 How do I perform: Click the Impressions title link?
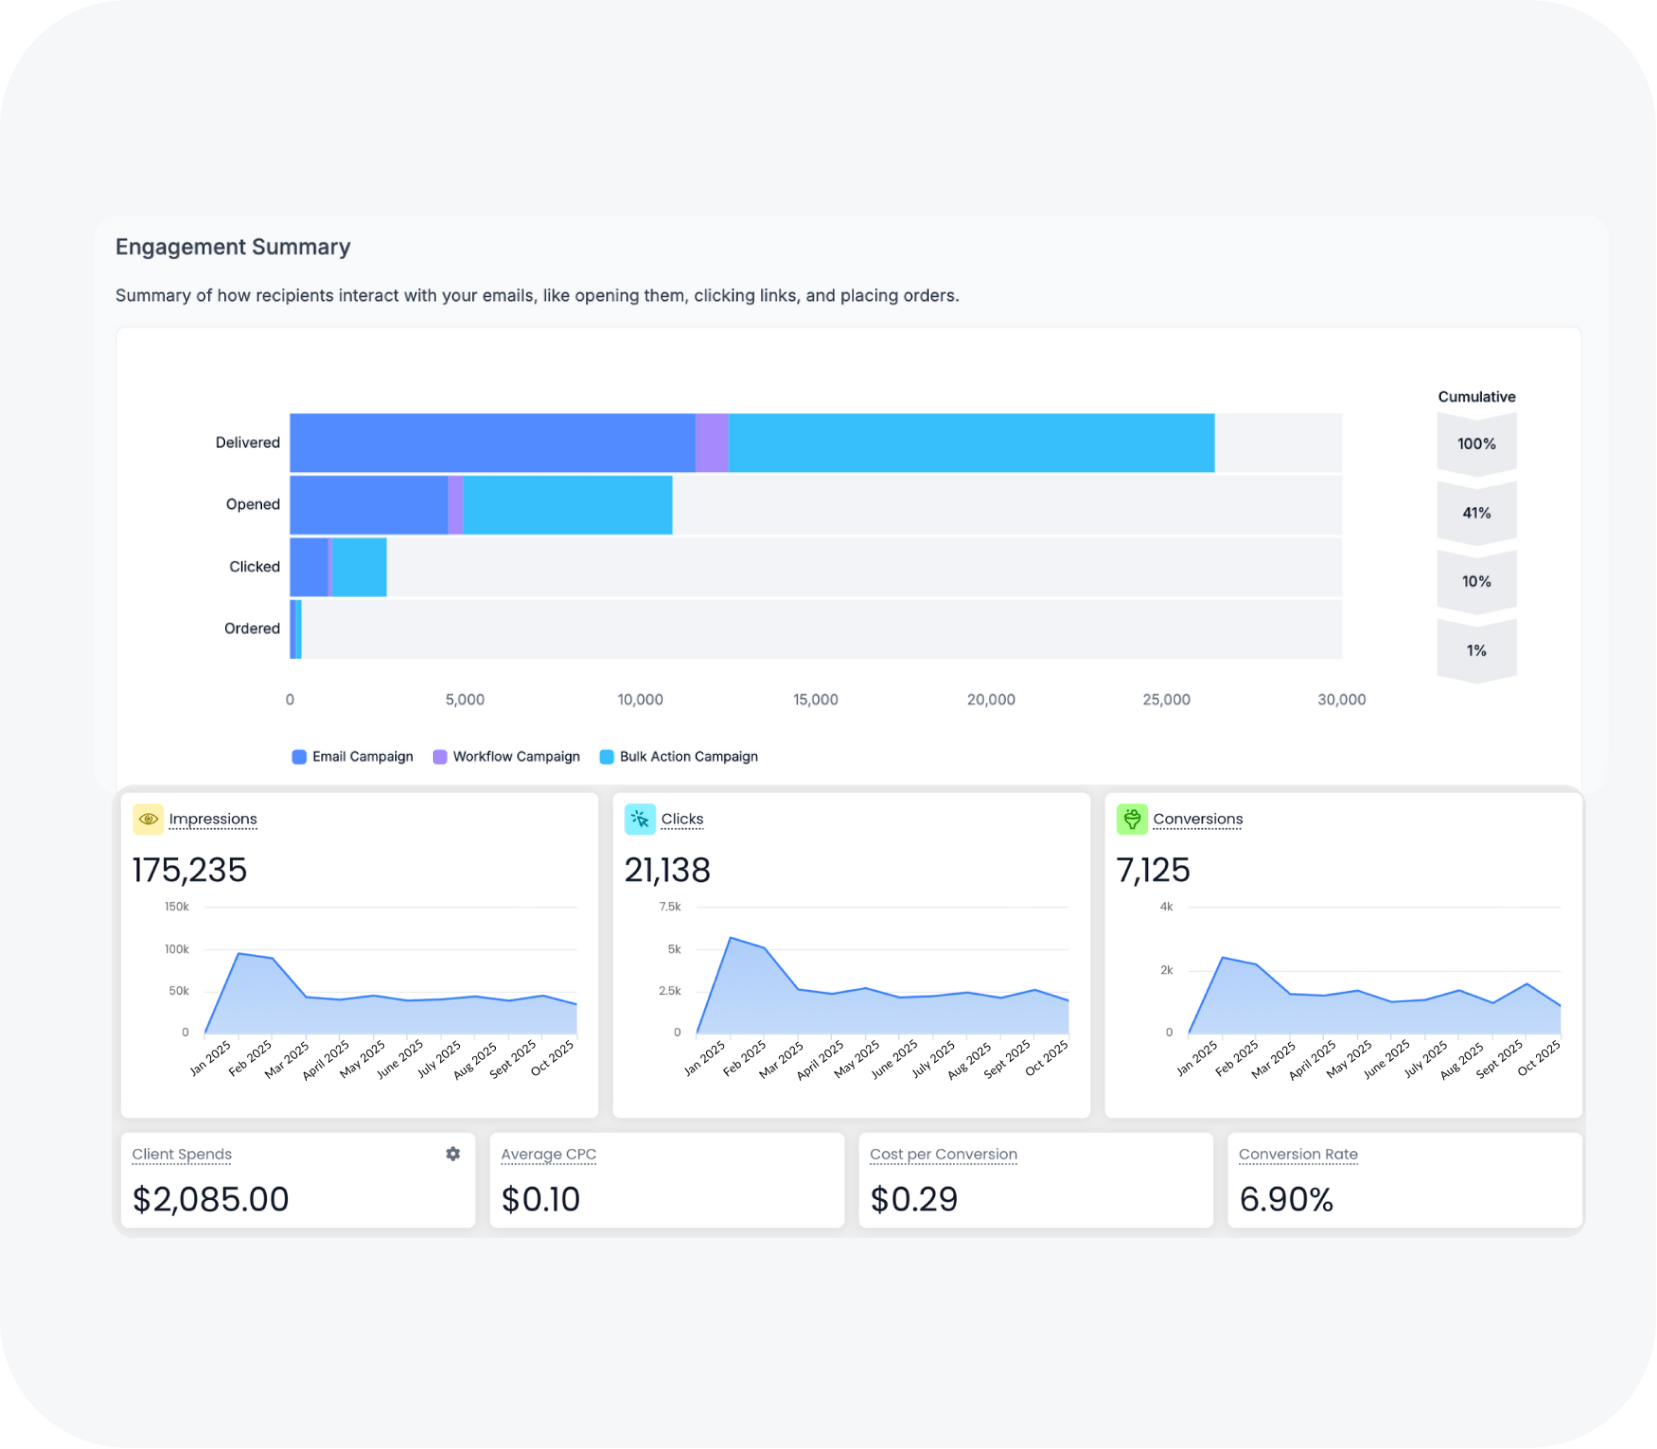213,819
